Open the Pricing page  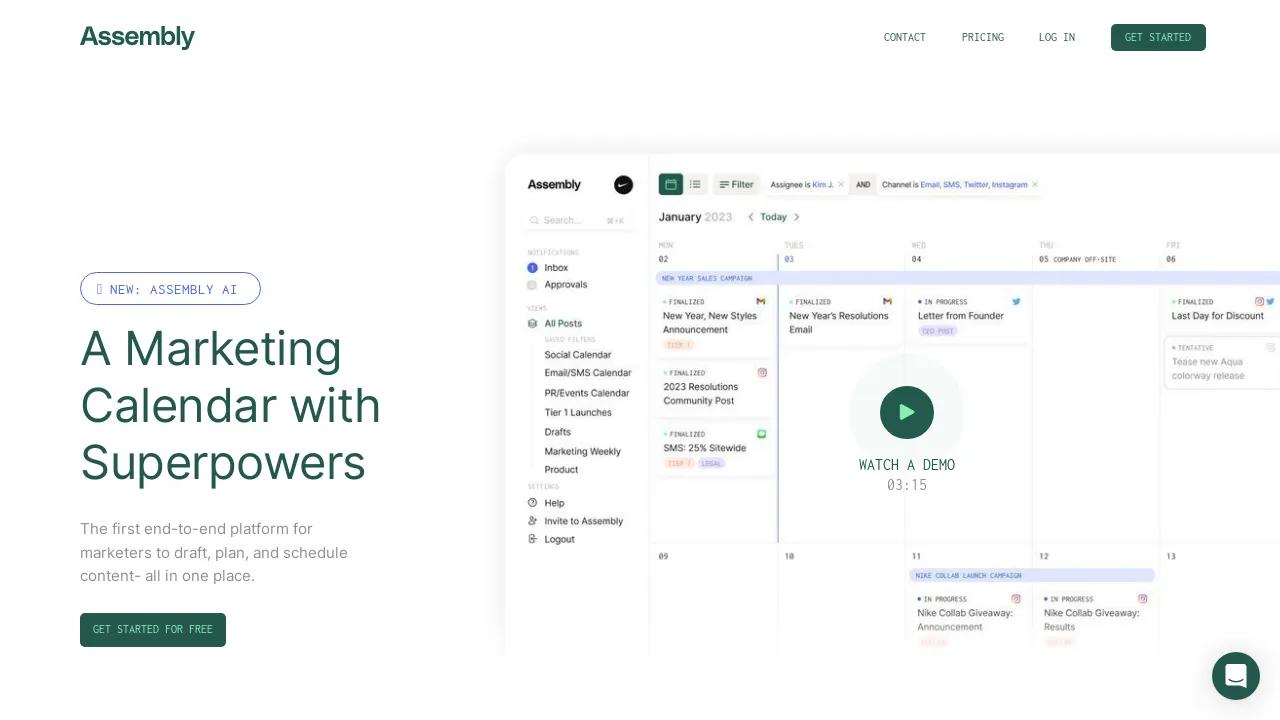point(983,37)
